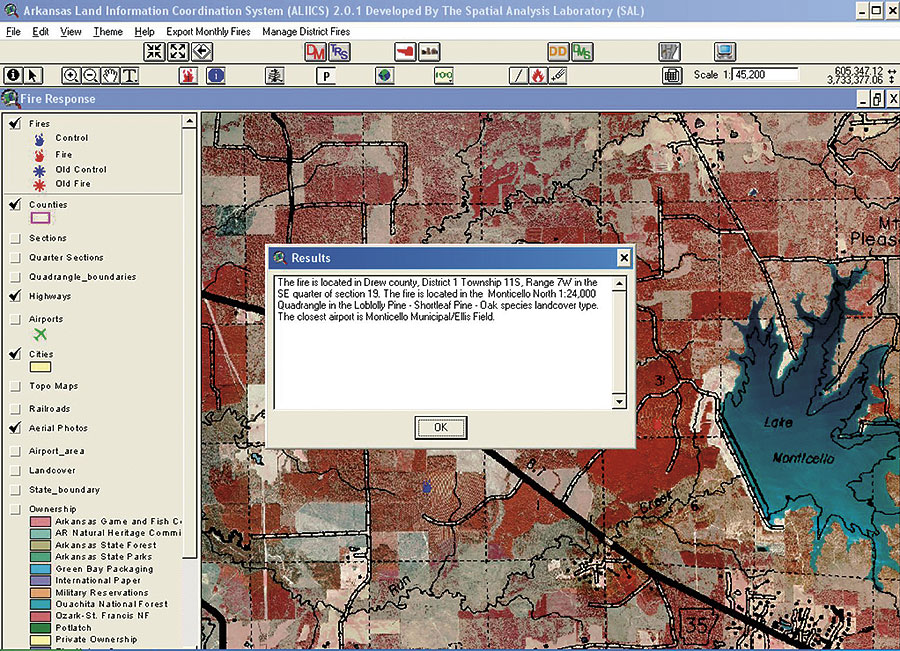Open the Edit menu
This screenshot has width=900, height=651.
pos(40,32)
